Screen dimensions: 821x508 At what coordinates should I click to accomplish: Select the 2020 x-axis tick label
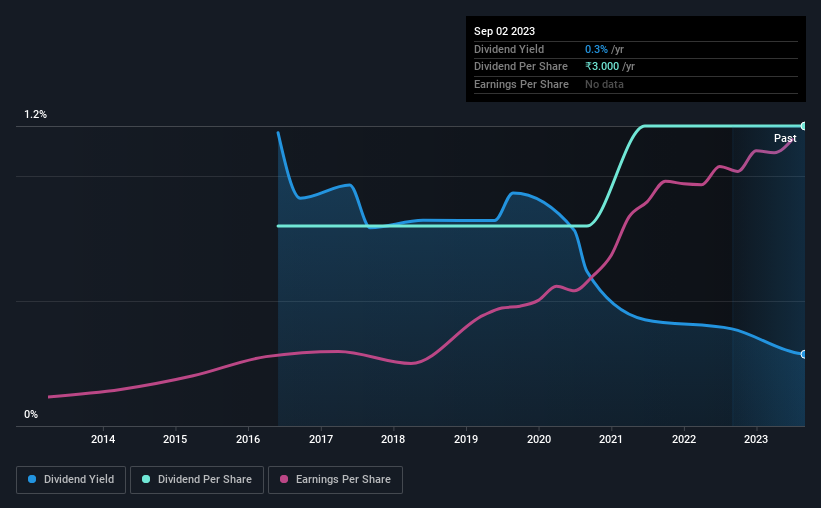(539, 439)
